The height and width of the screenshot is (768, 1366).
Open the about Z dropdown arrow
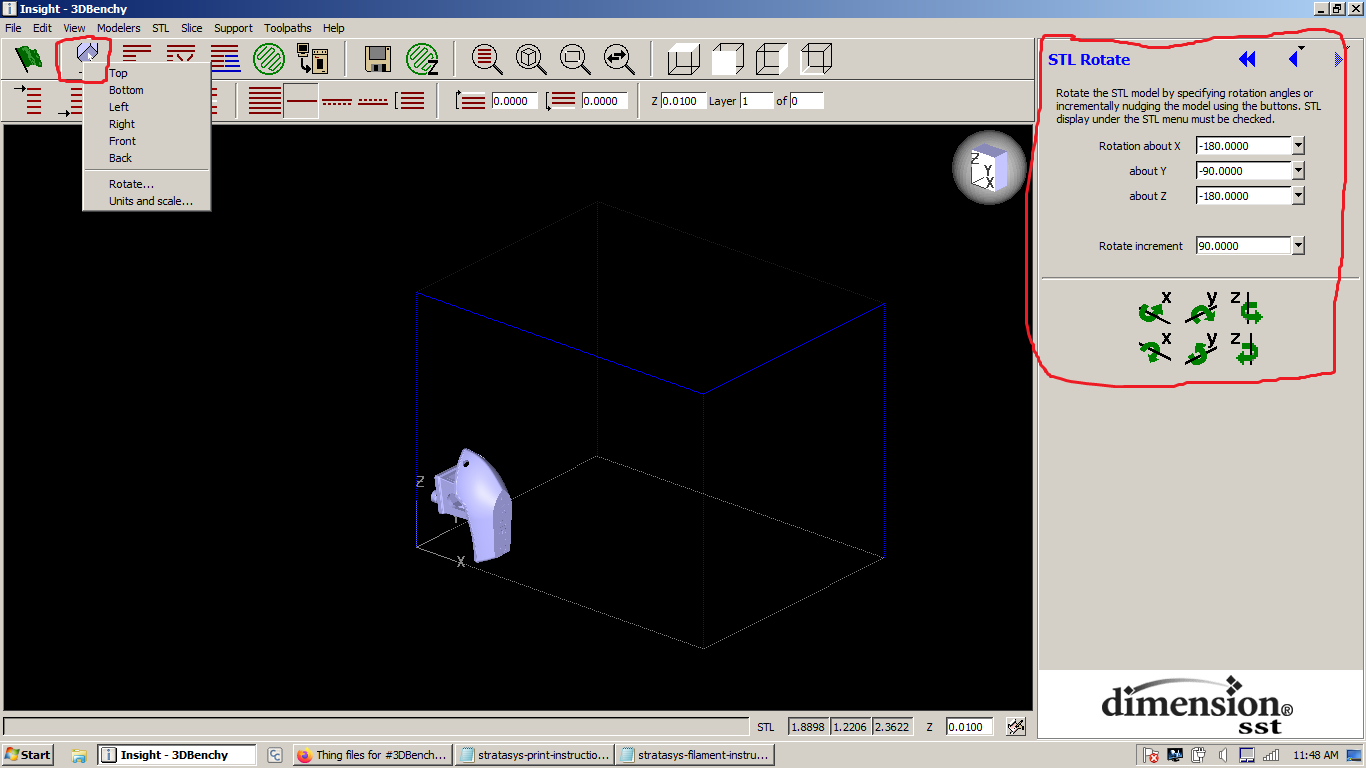1298,196
